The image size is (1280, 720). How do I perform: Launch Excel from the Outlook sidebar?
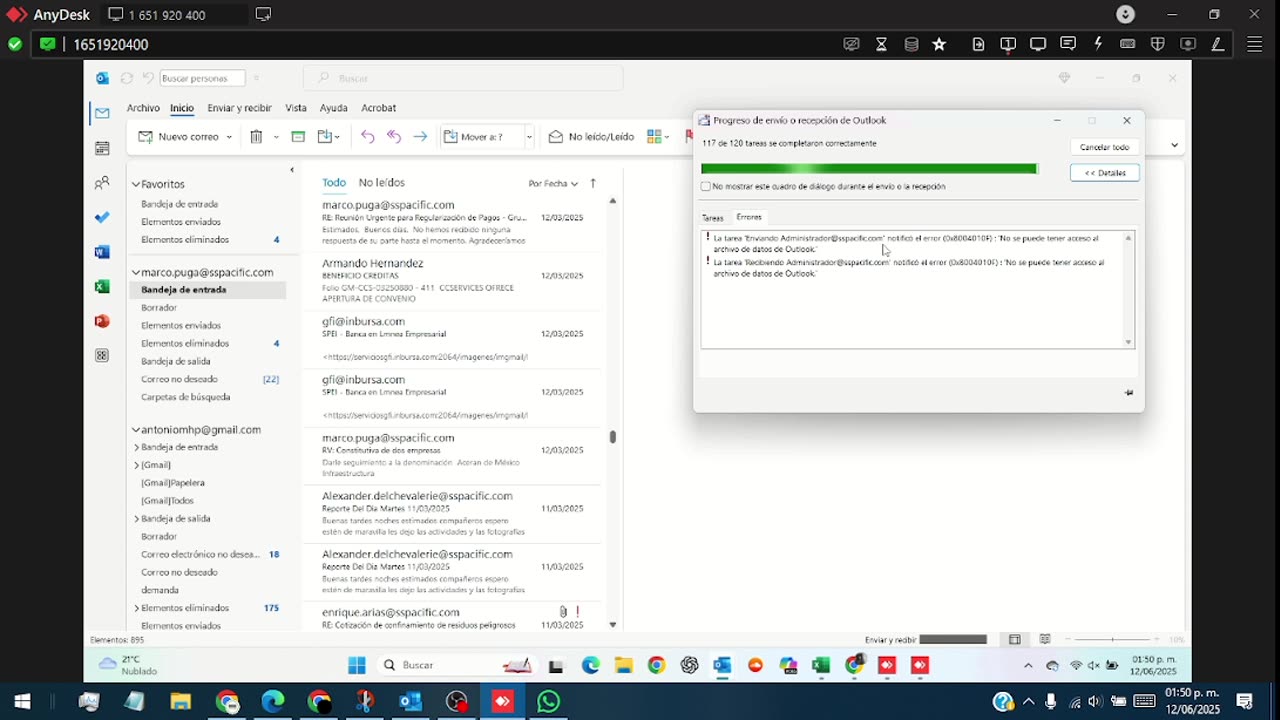102,286
